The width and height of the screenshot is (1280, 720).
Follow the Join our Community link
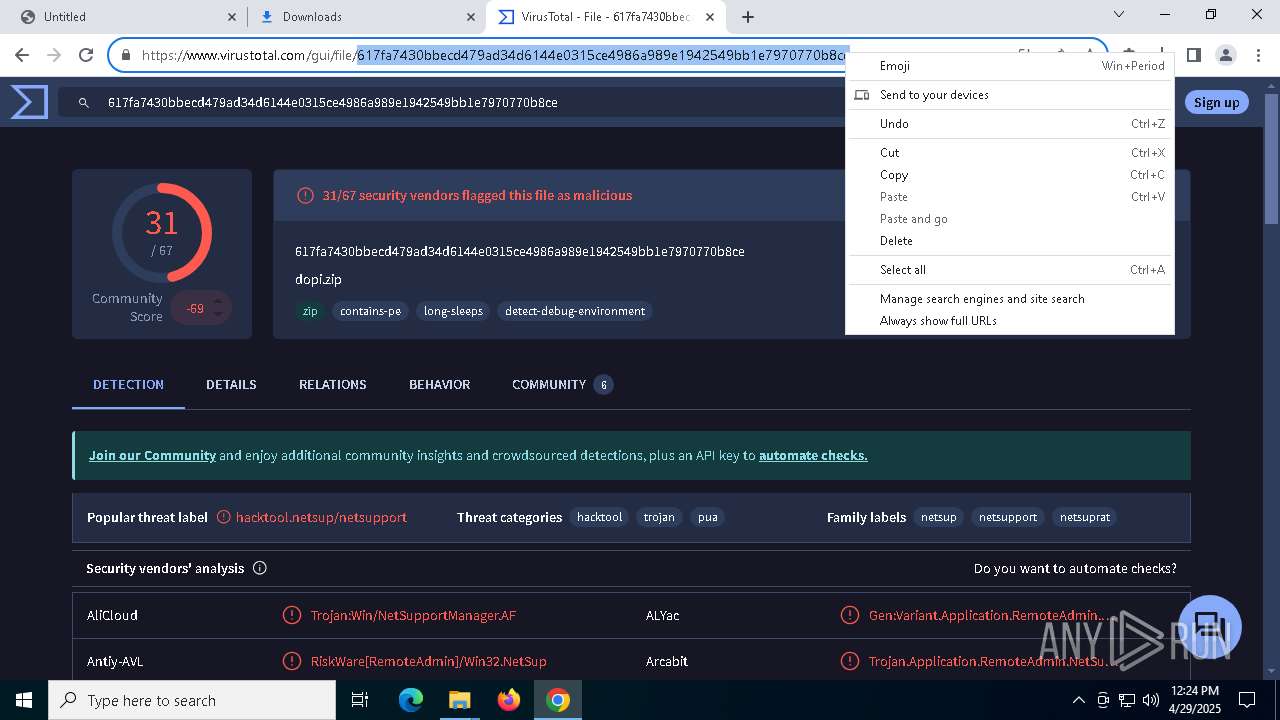[x=152, y=455]
